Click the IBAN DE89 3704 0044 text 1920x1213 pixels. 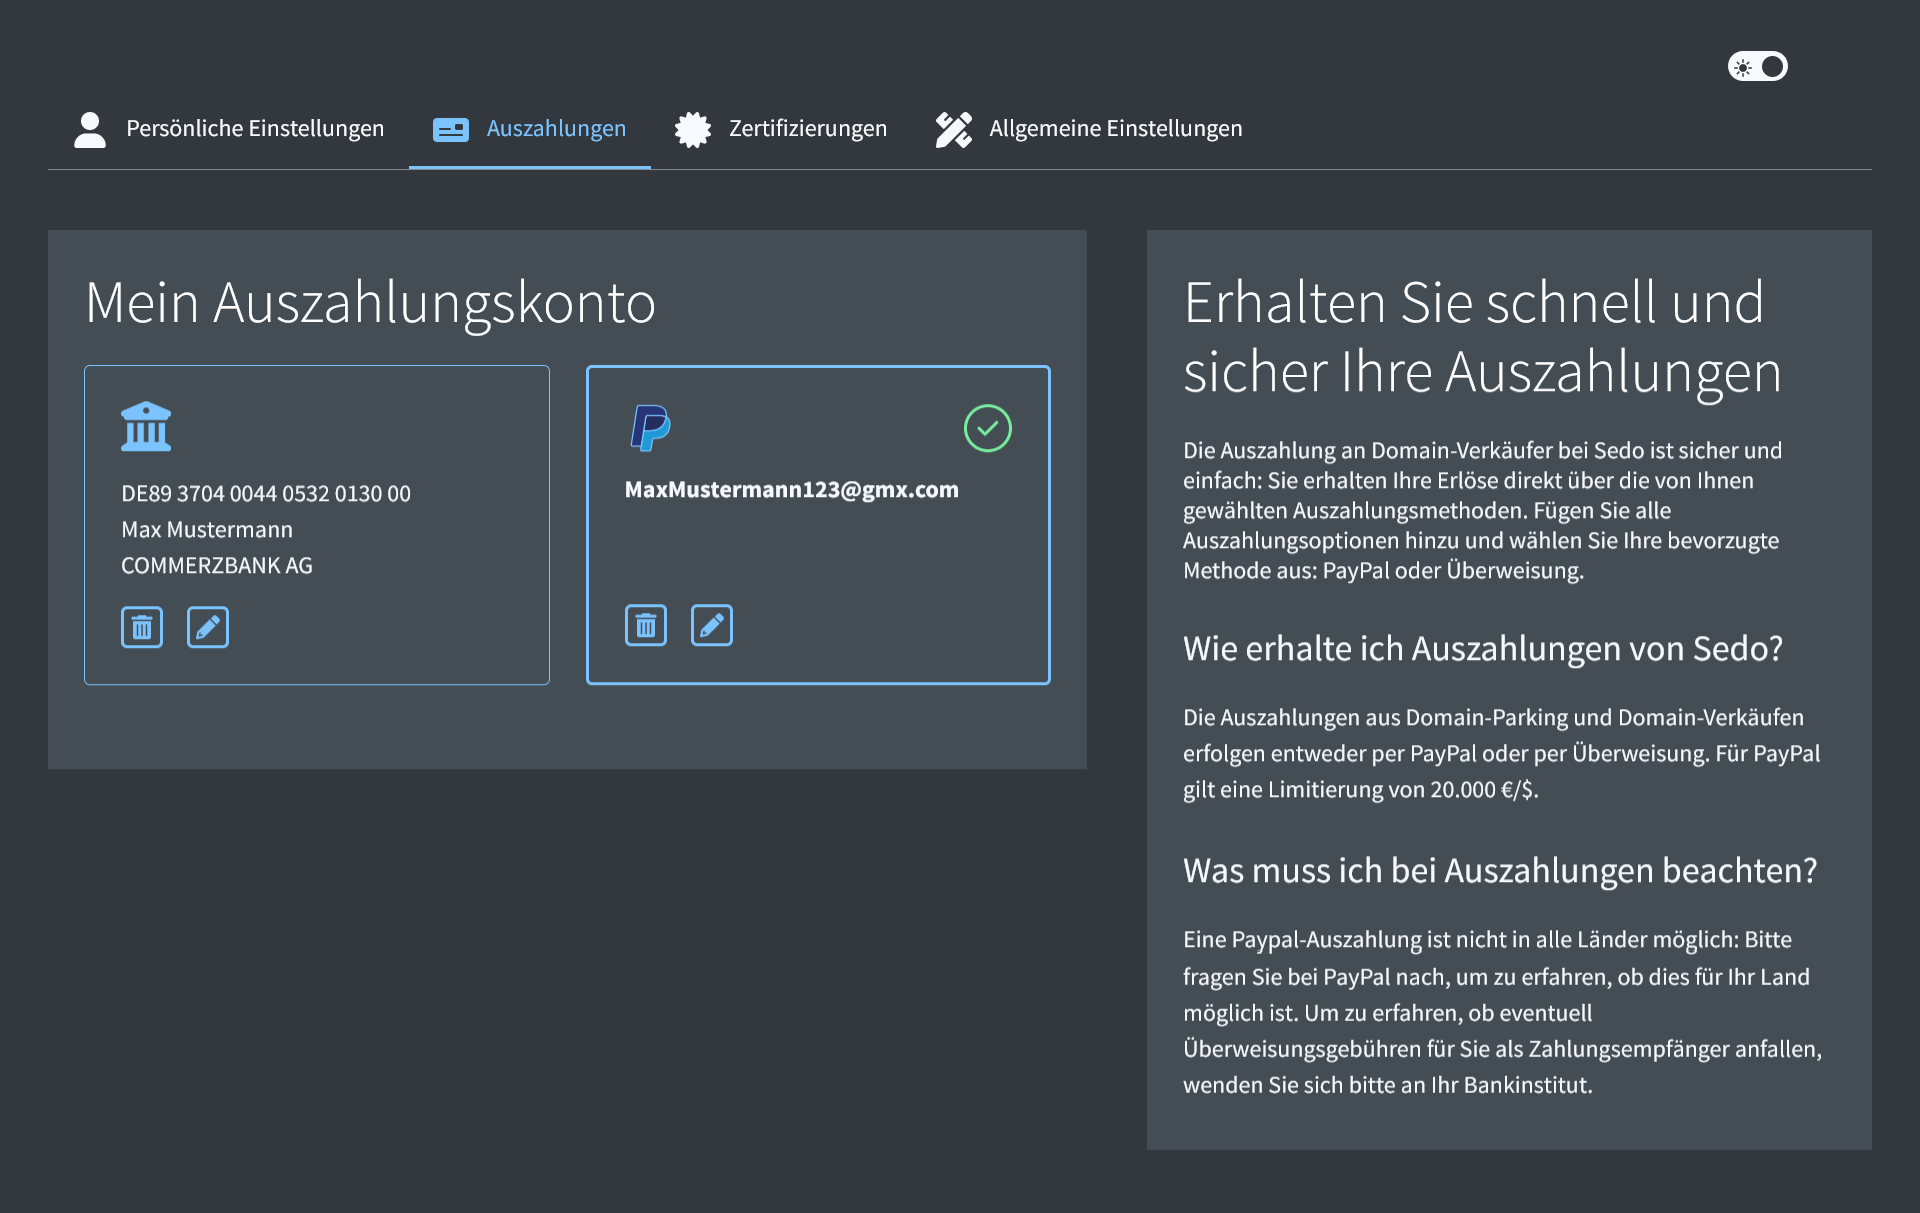point(266,494)
